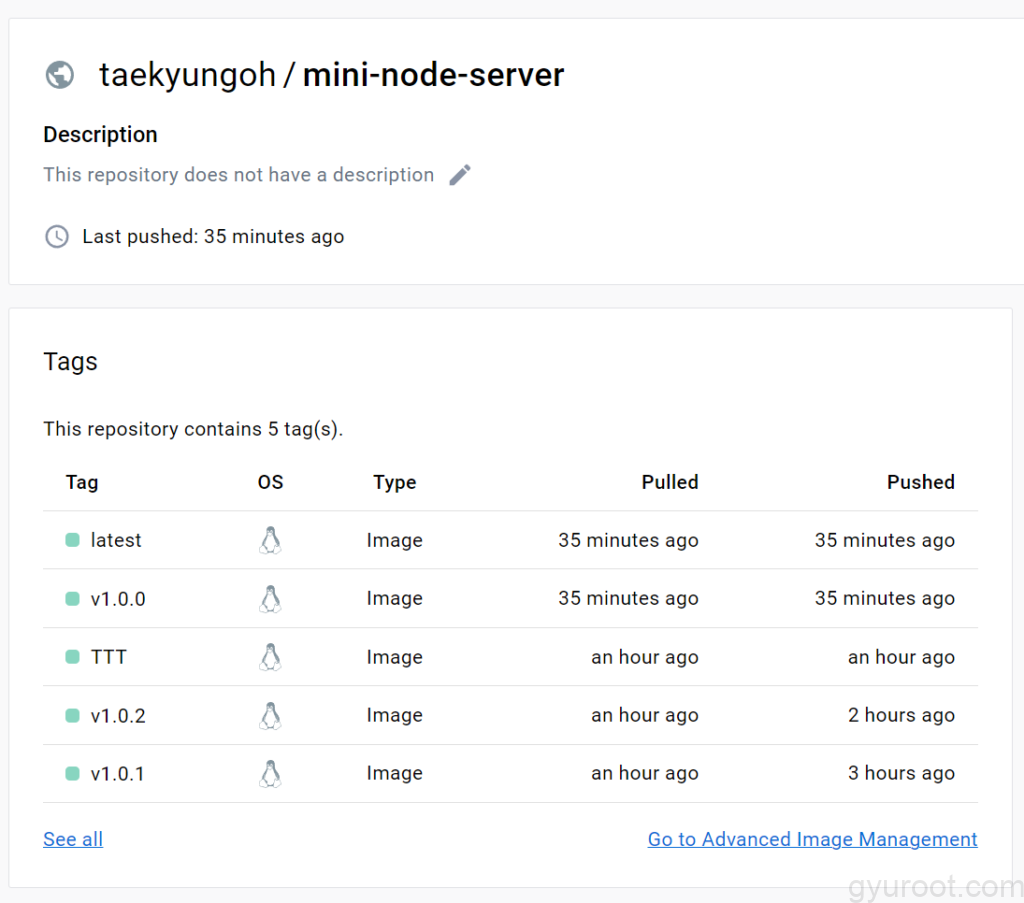
Task: Open the v1.0.2 tag entry
Action: tap(118, 716)
